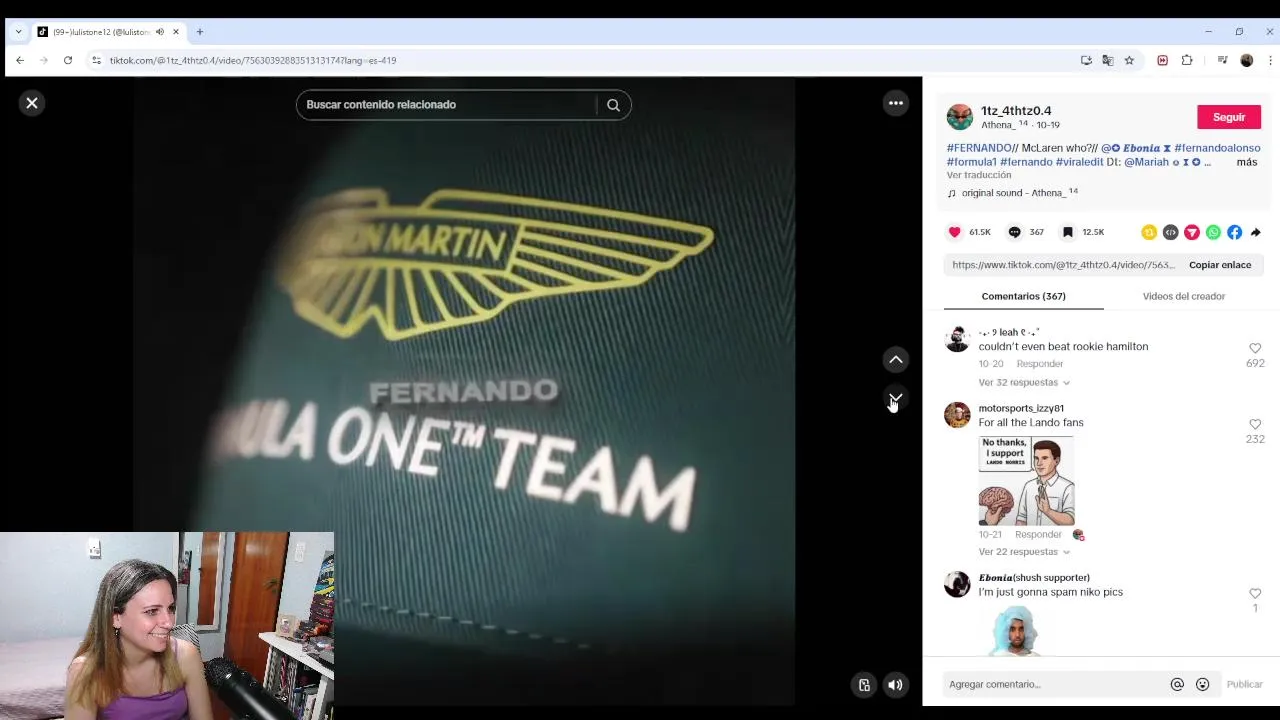1280x720 pixels.
Task: Expand 'Ver 22 respuestas' replies
Action: tap(1024, 552)
